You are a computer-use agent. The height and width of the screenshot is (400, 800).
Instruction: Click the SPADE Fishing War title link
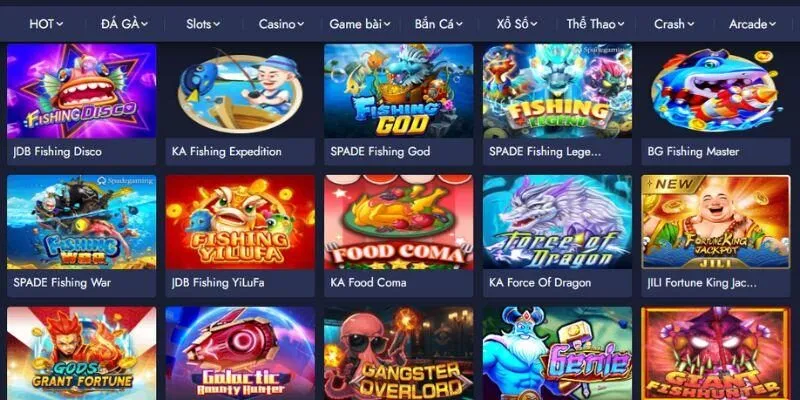[x=62, y=283]
